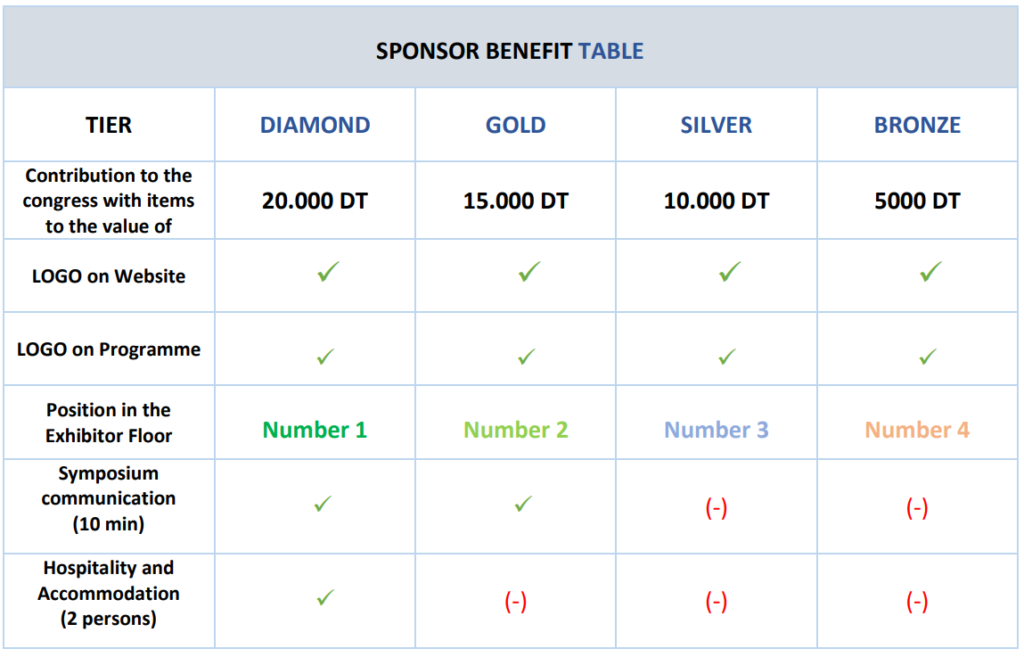Select the GOLD tier column header

(x=516, y=125)
